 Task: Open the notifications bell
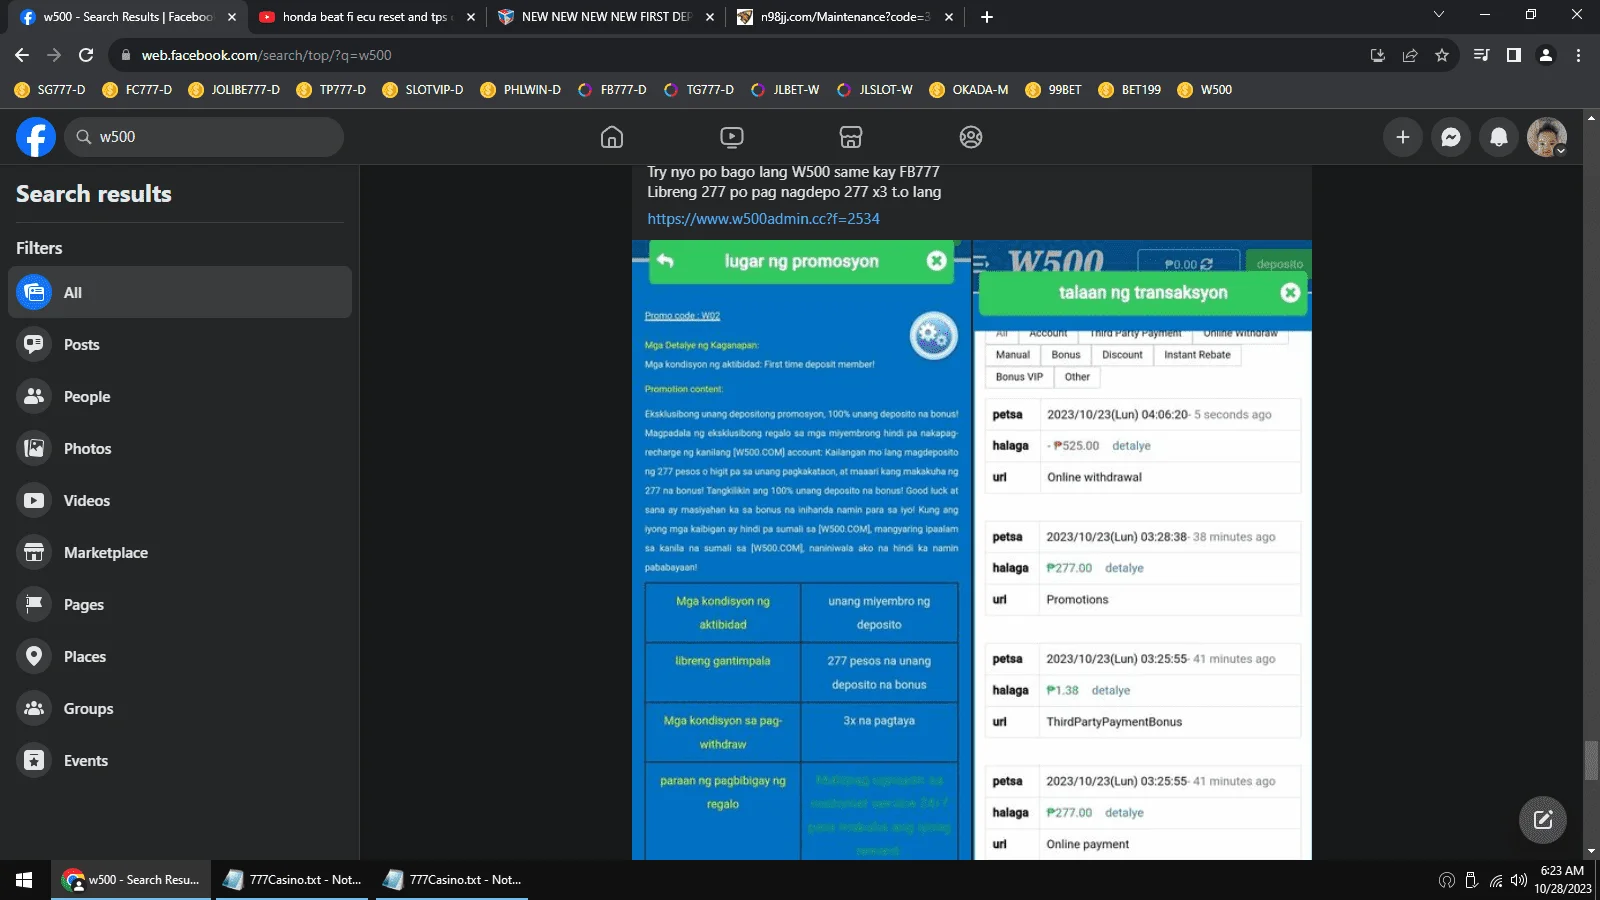pyautogui.click(x=1499, y=137)
